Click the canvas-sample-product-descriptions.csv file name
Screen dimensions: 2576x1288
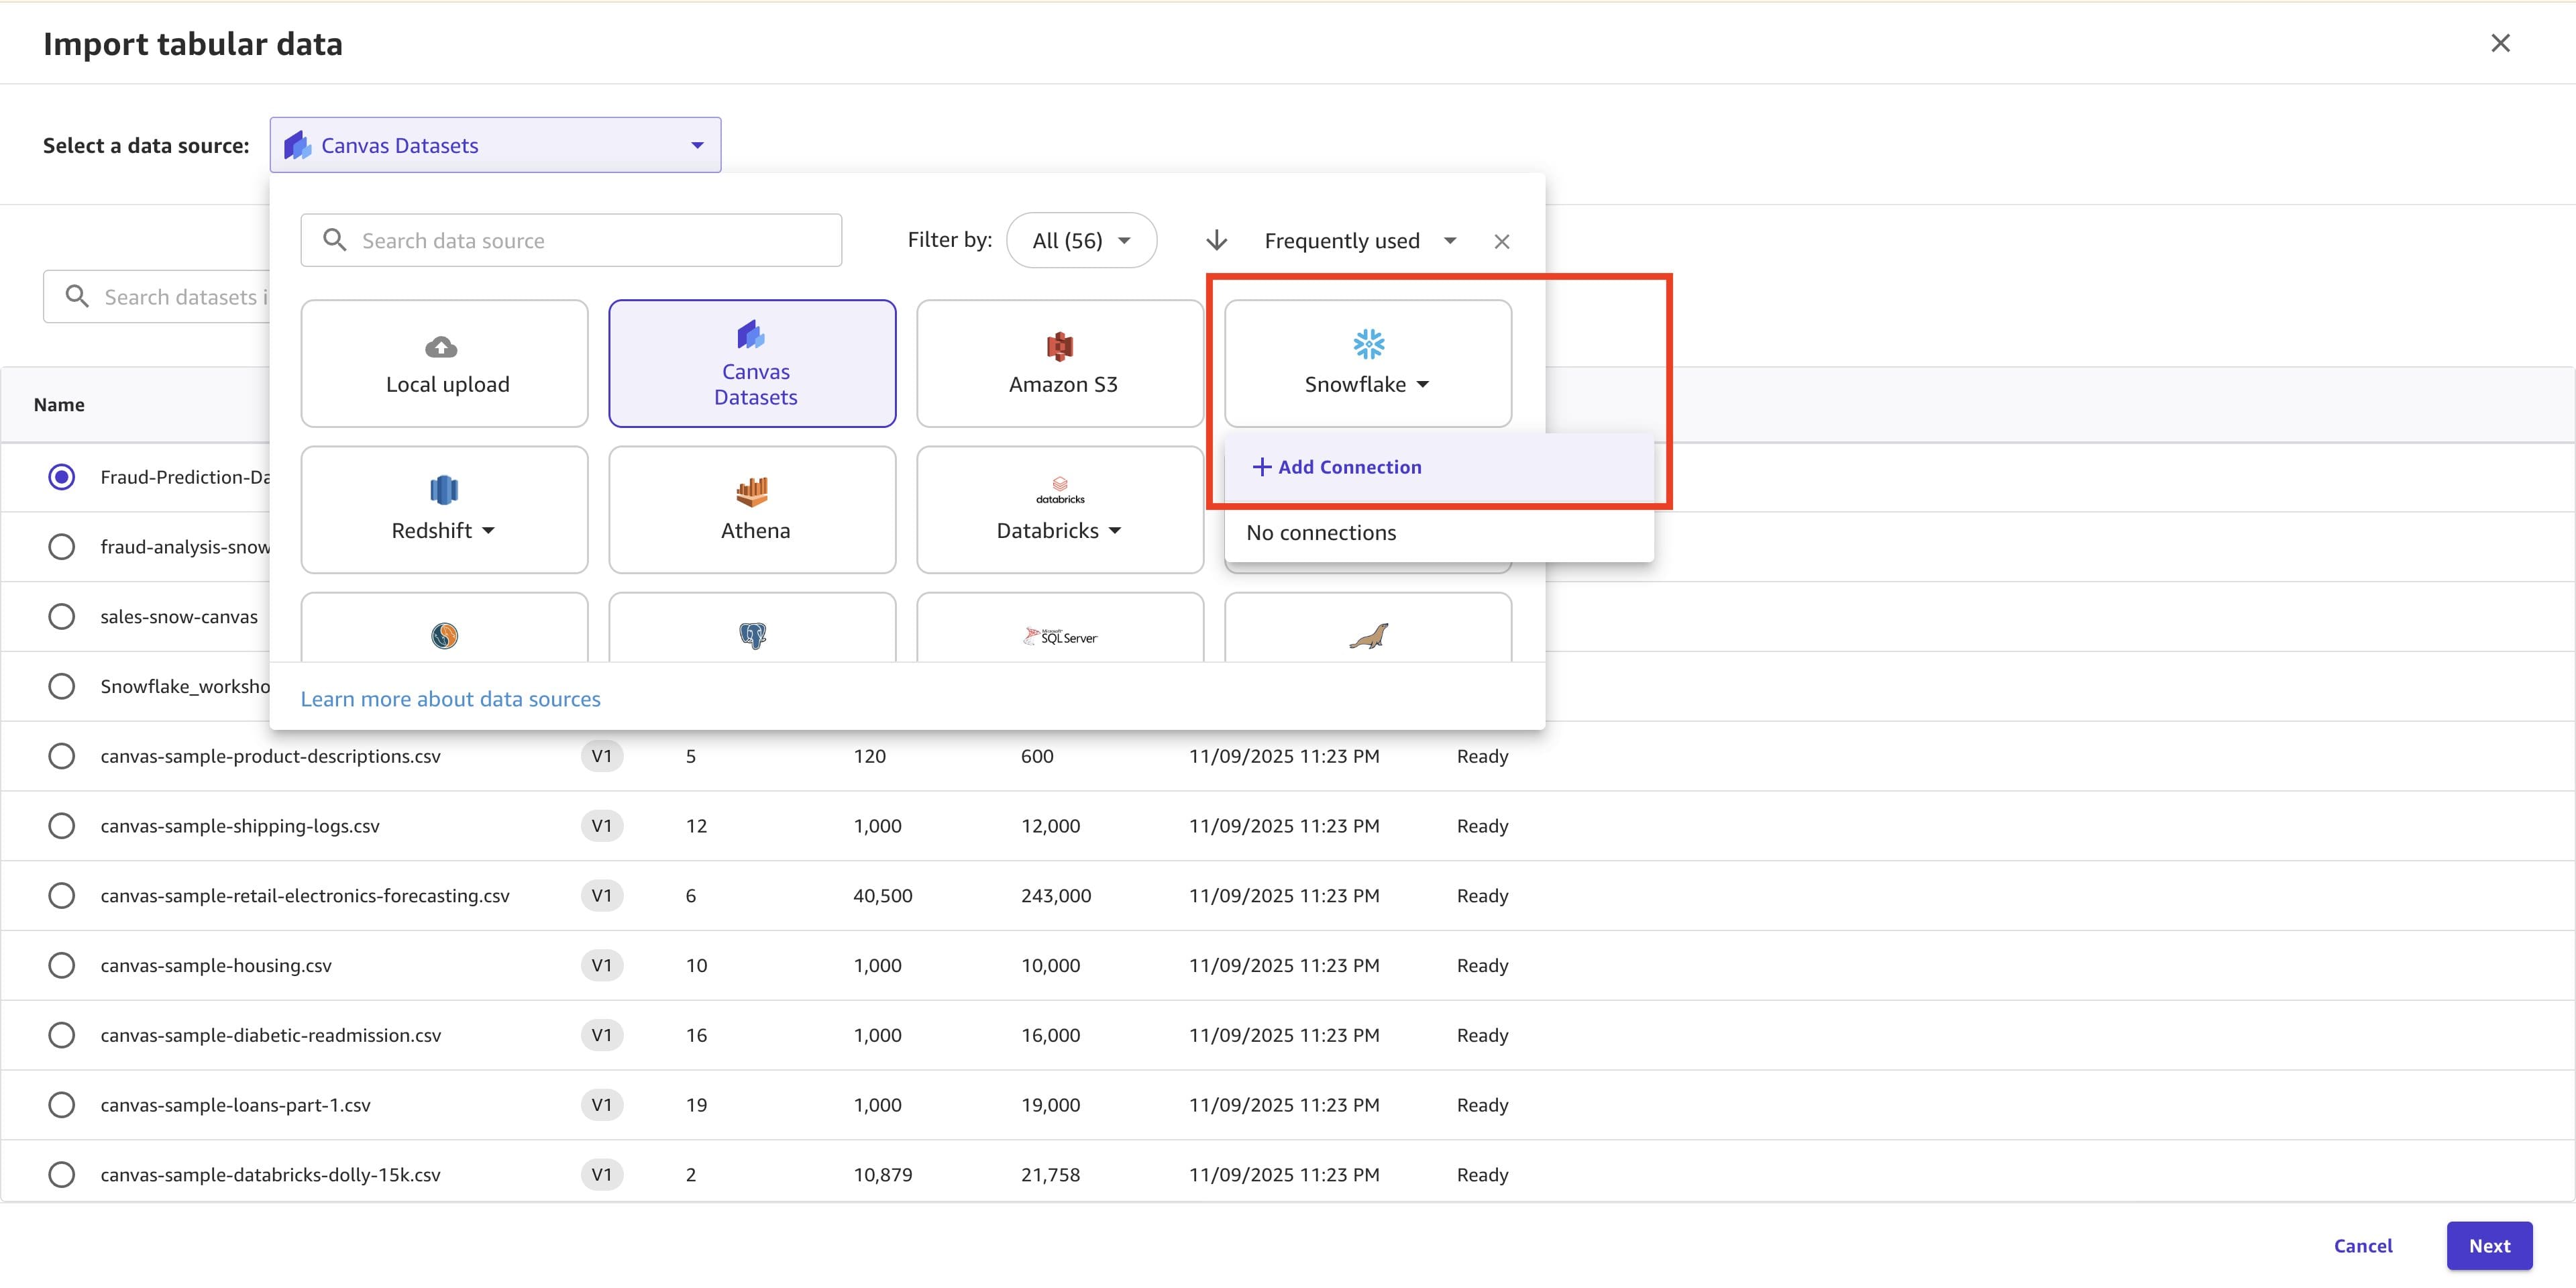(270, 757)
